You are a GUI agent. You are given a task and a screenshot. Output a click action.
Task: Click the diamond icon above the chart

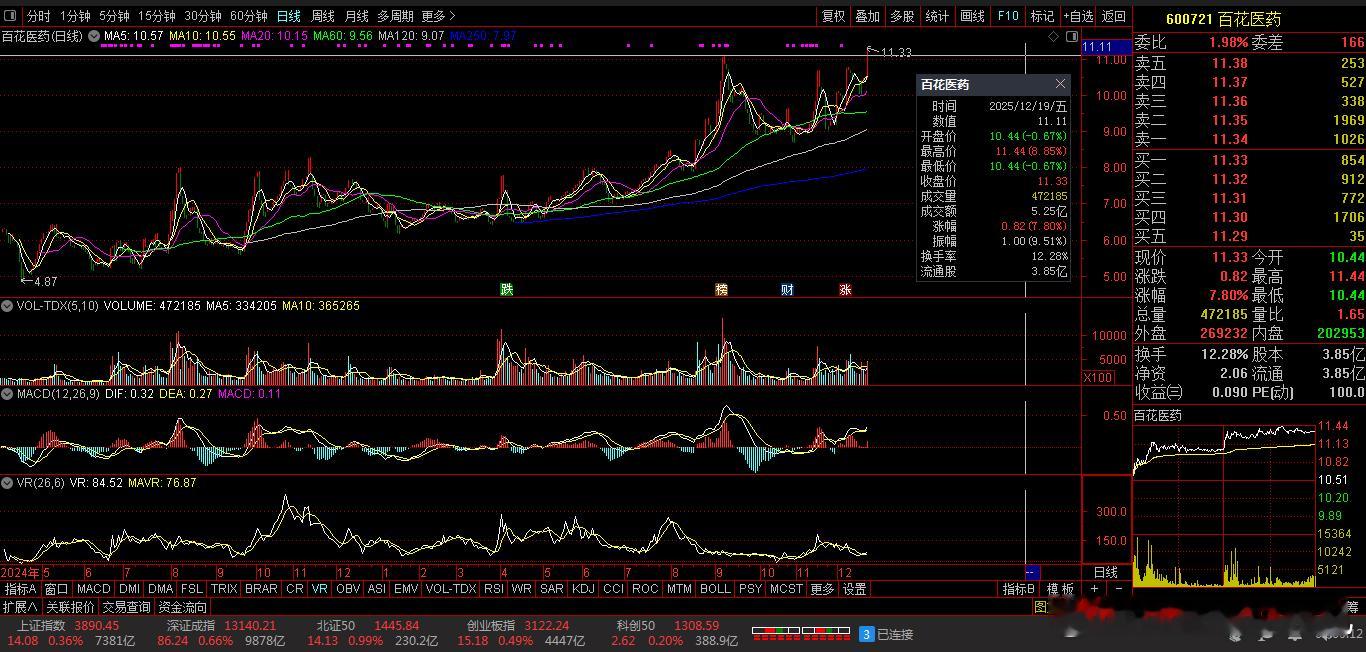pos(1053,36)
